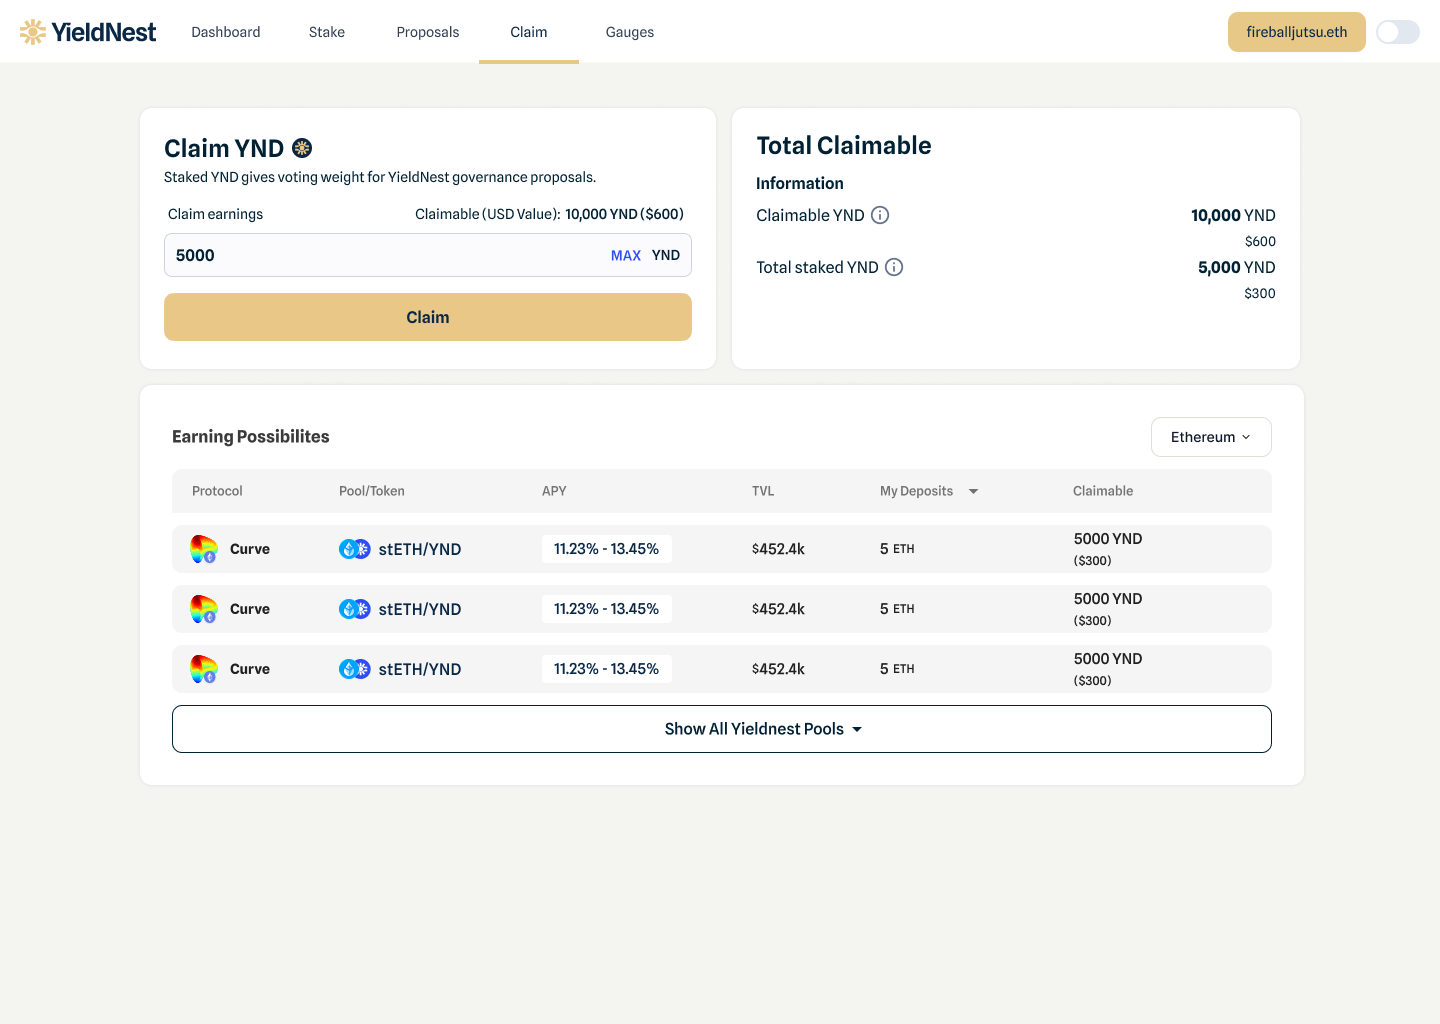Click the $600 value under Claimable YND
This screenshot has width=1440, height=1024.
tap(1260, 241)
